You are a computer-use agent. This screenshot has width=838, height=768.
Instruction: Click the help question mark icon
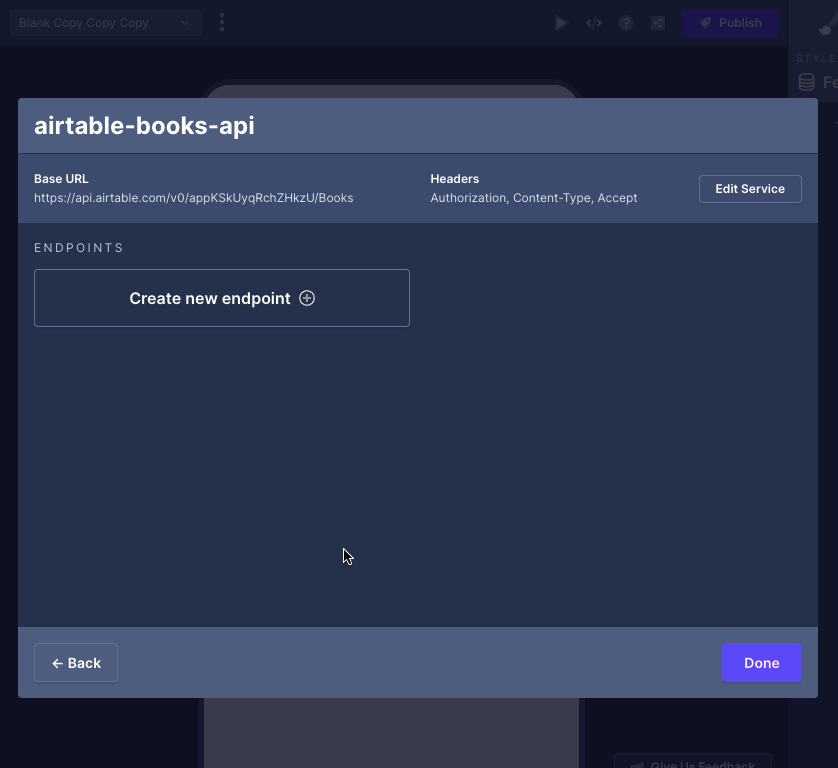click(626, 23)
